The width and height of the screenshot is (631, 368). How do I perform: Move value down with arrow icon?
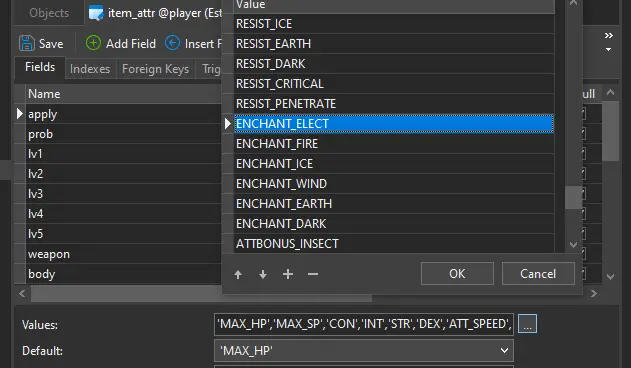click(263, 274)
